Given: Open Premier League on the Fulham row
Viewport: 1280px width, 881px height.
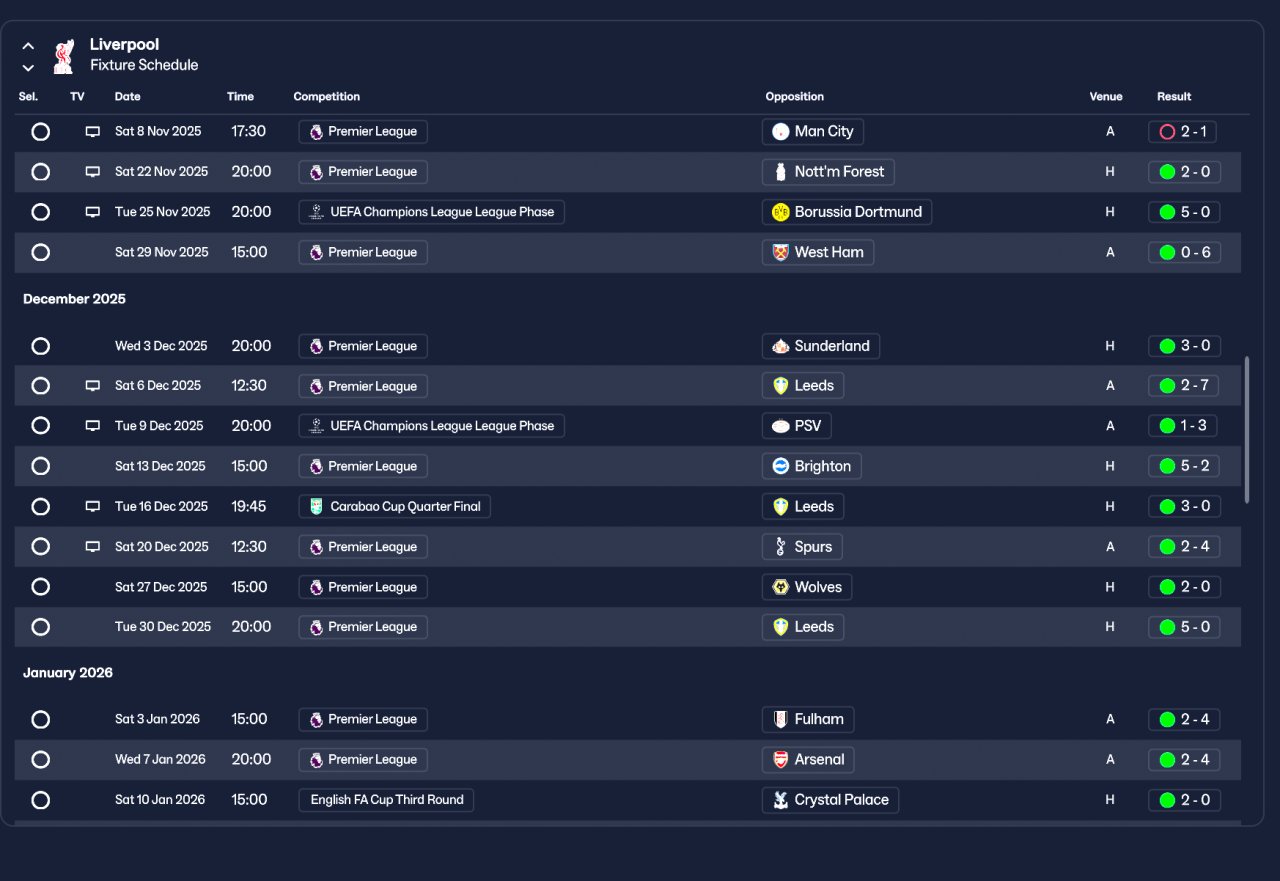Looking at the screenshot, I should [x=363, y=720].
